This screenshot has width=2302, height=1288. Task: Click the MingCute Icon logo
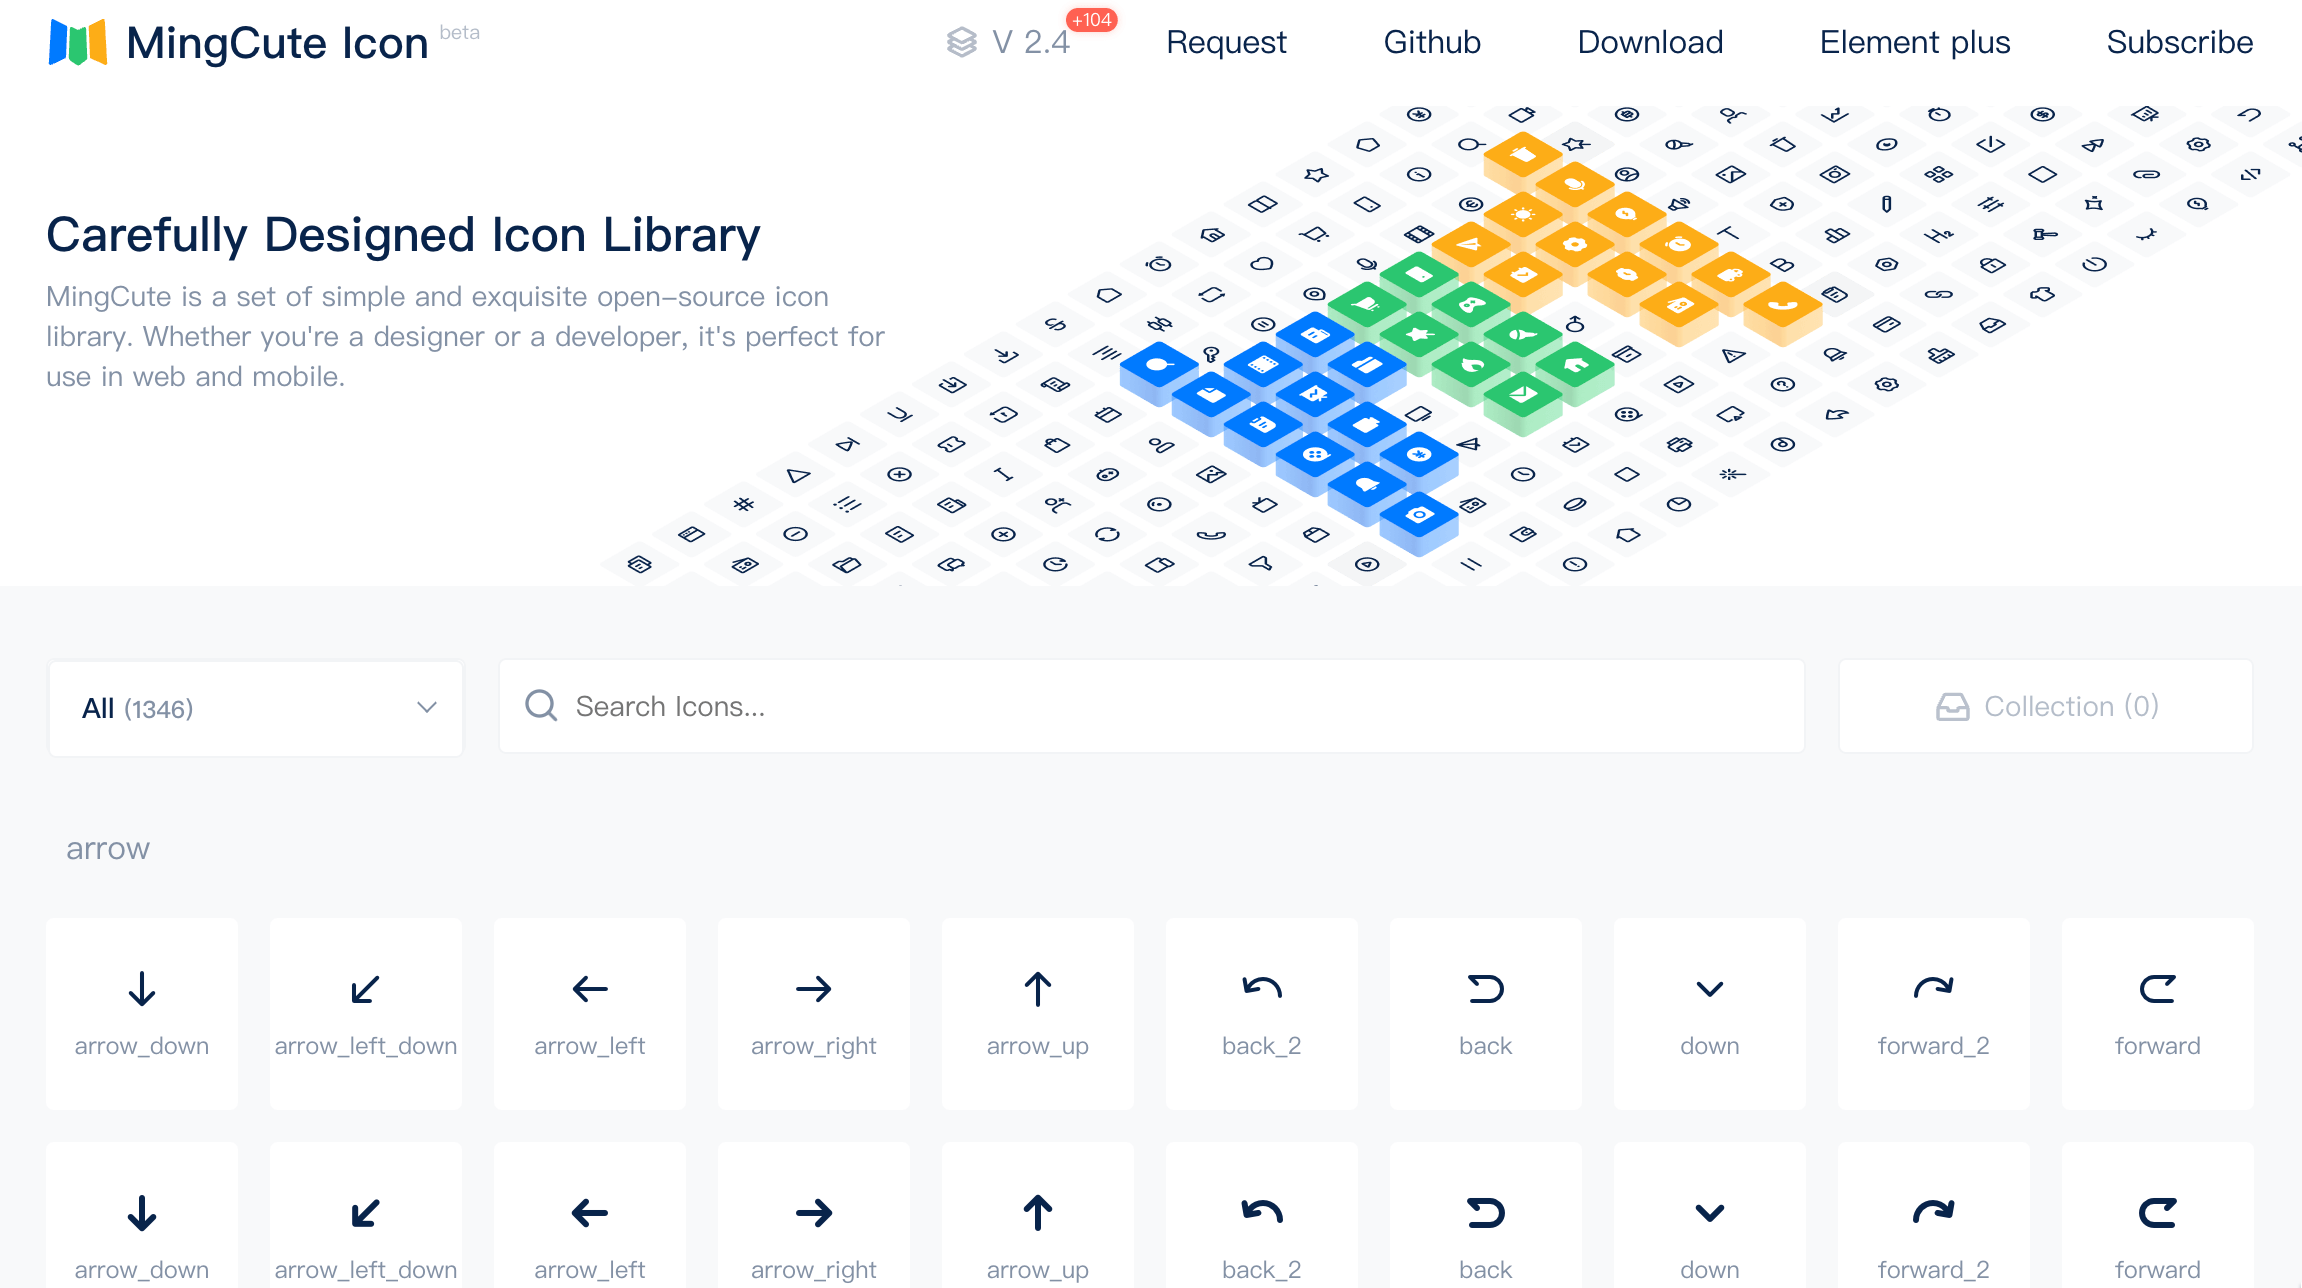78,43
